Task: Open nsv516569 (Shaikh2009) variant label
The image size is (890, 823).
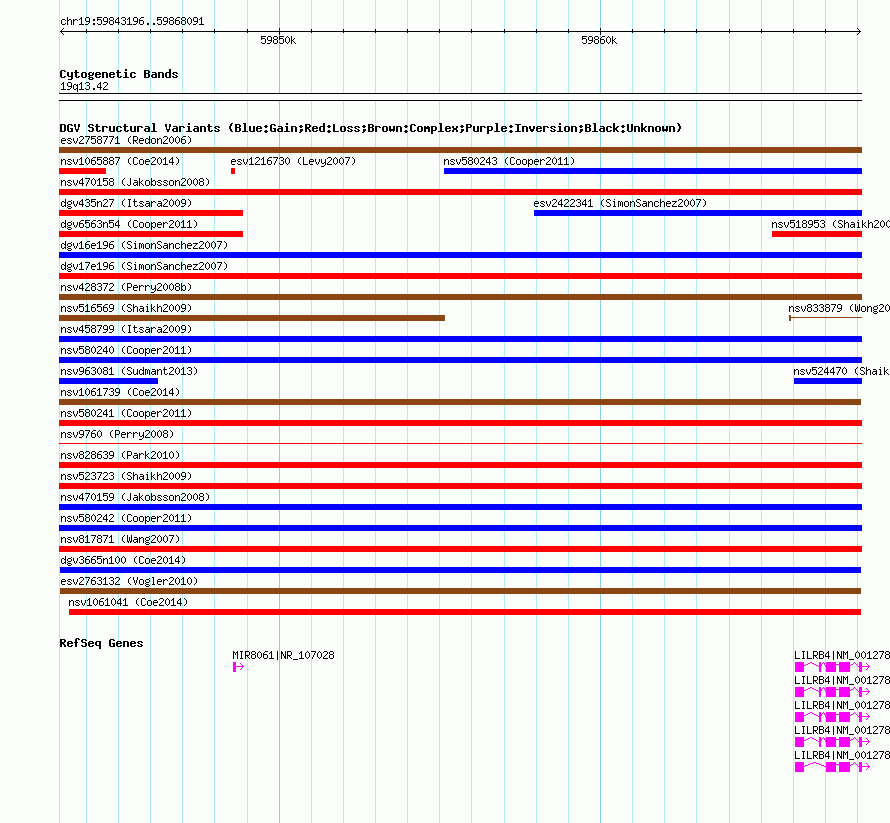Action: [126, 308]
